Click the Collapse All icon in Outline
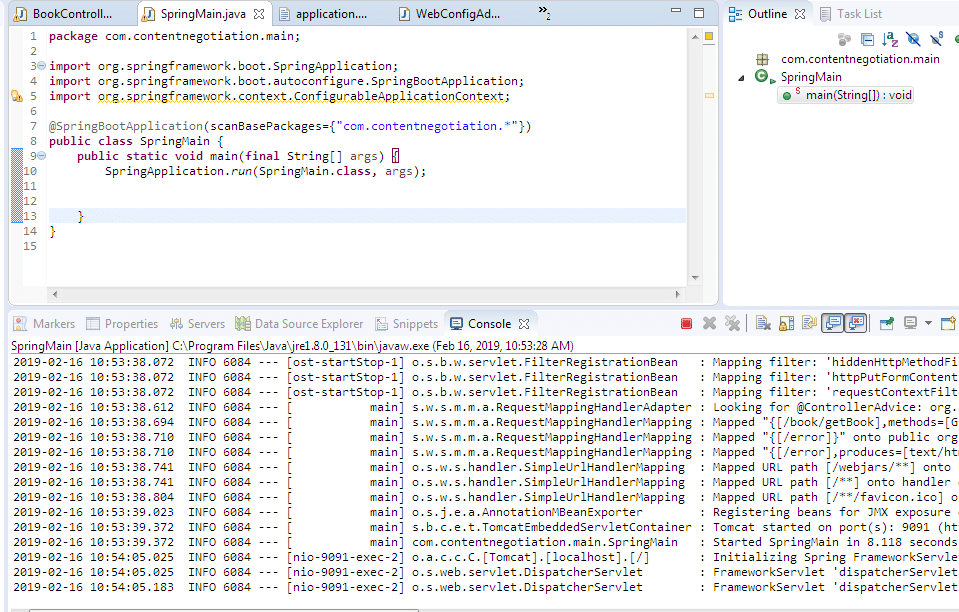 867,40
